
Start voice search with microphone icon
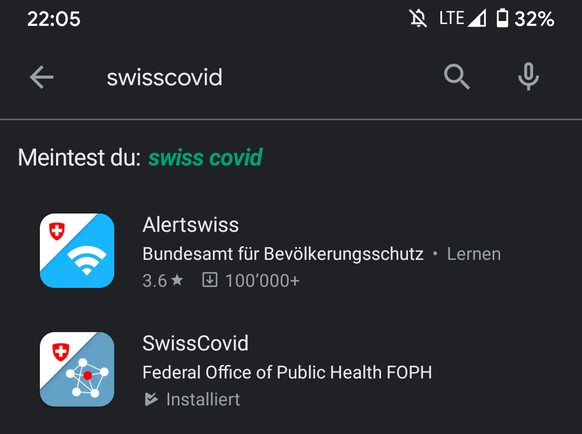[528, 77]
